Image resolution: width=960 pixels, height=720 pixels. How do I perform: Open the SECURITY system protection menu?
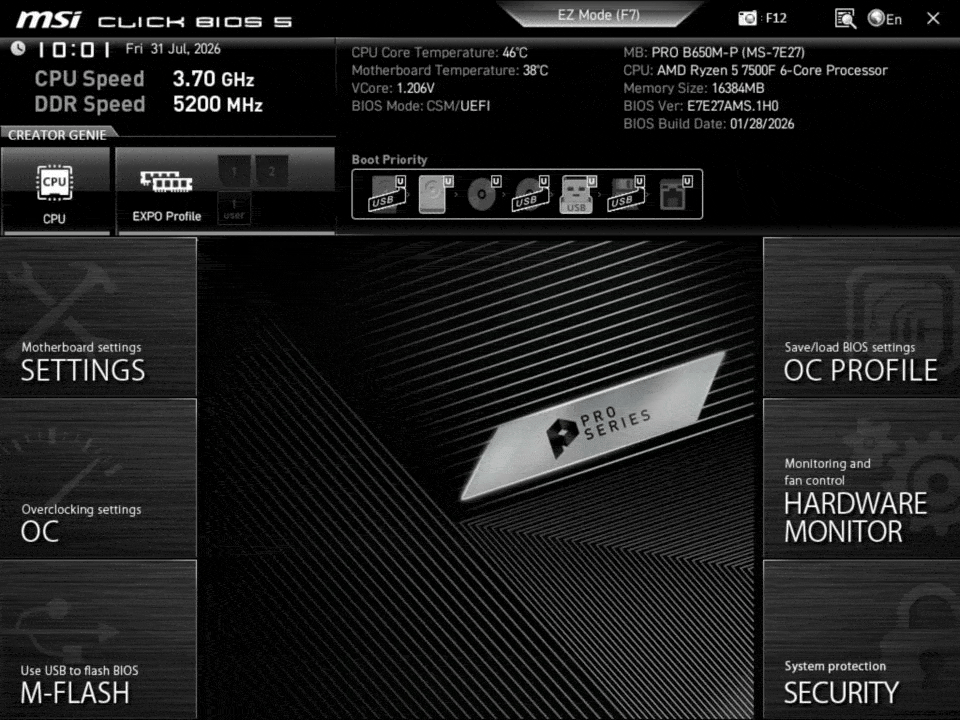pos(861,640)
